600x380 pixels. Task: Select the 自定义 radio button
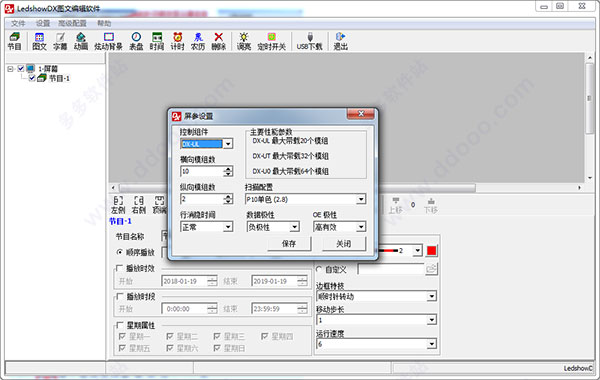(319, 269)
